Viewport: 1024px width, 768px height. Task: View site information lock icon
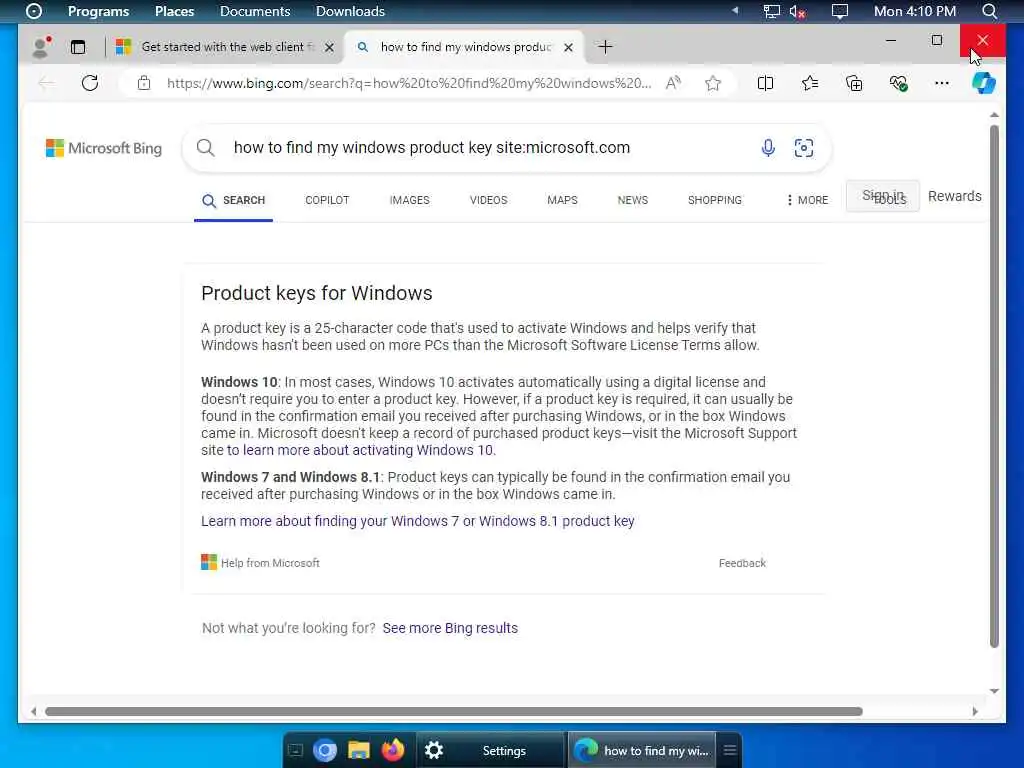click(x=144, y=83)
